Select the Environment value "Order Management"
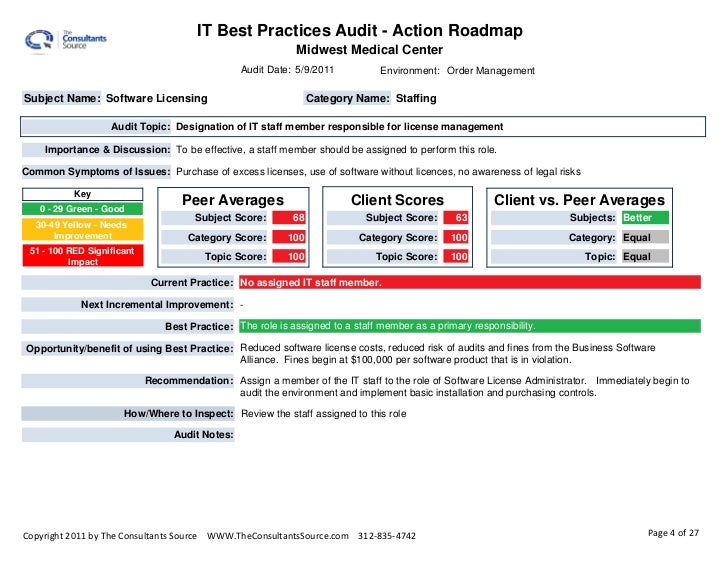The height and width of the screenshot is (563, 728). tap(491, 71)
